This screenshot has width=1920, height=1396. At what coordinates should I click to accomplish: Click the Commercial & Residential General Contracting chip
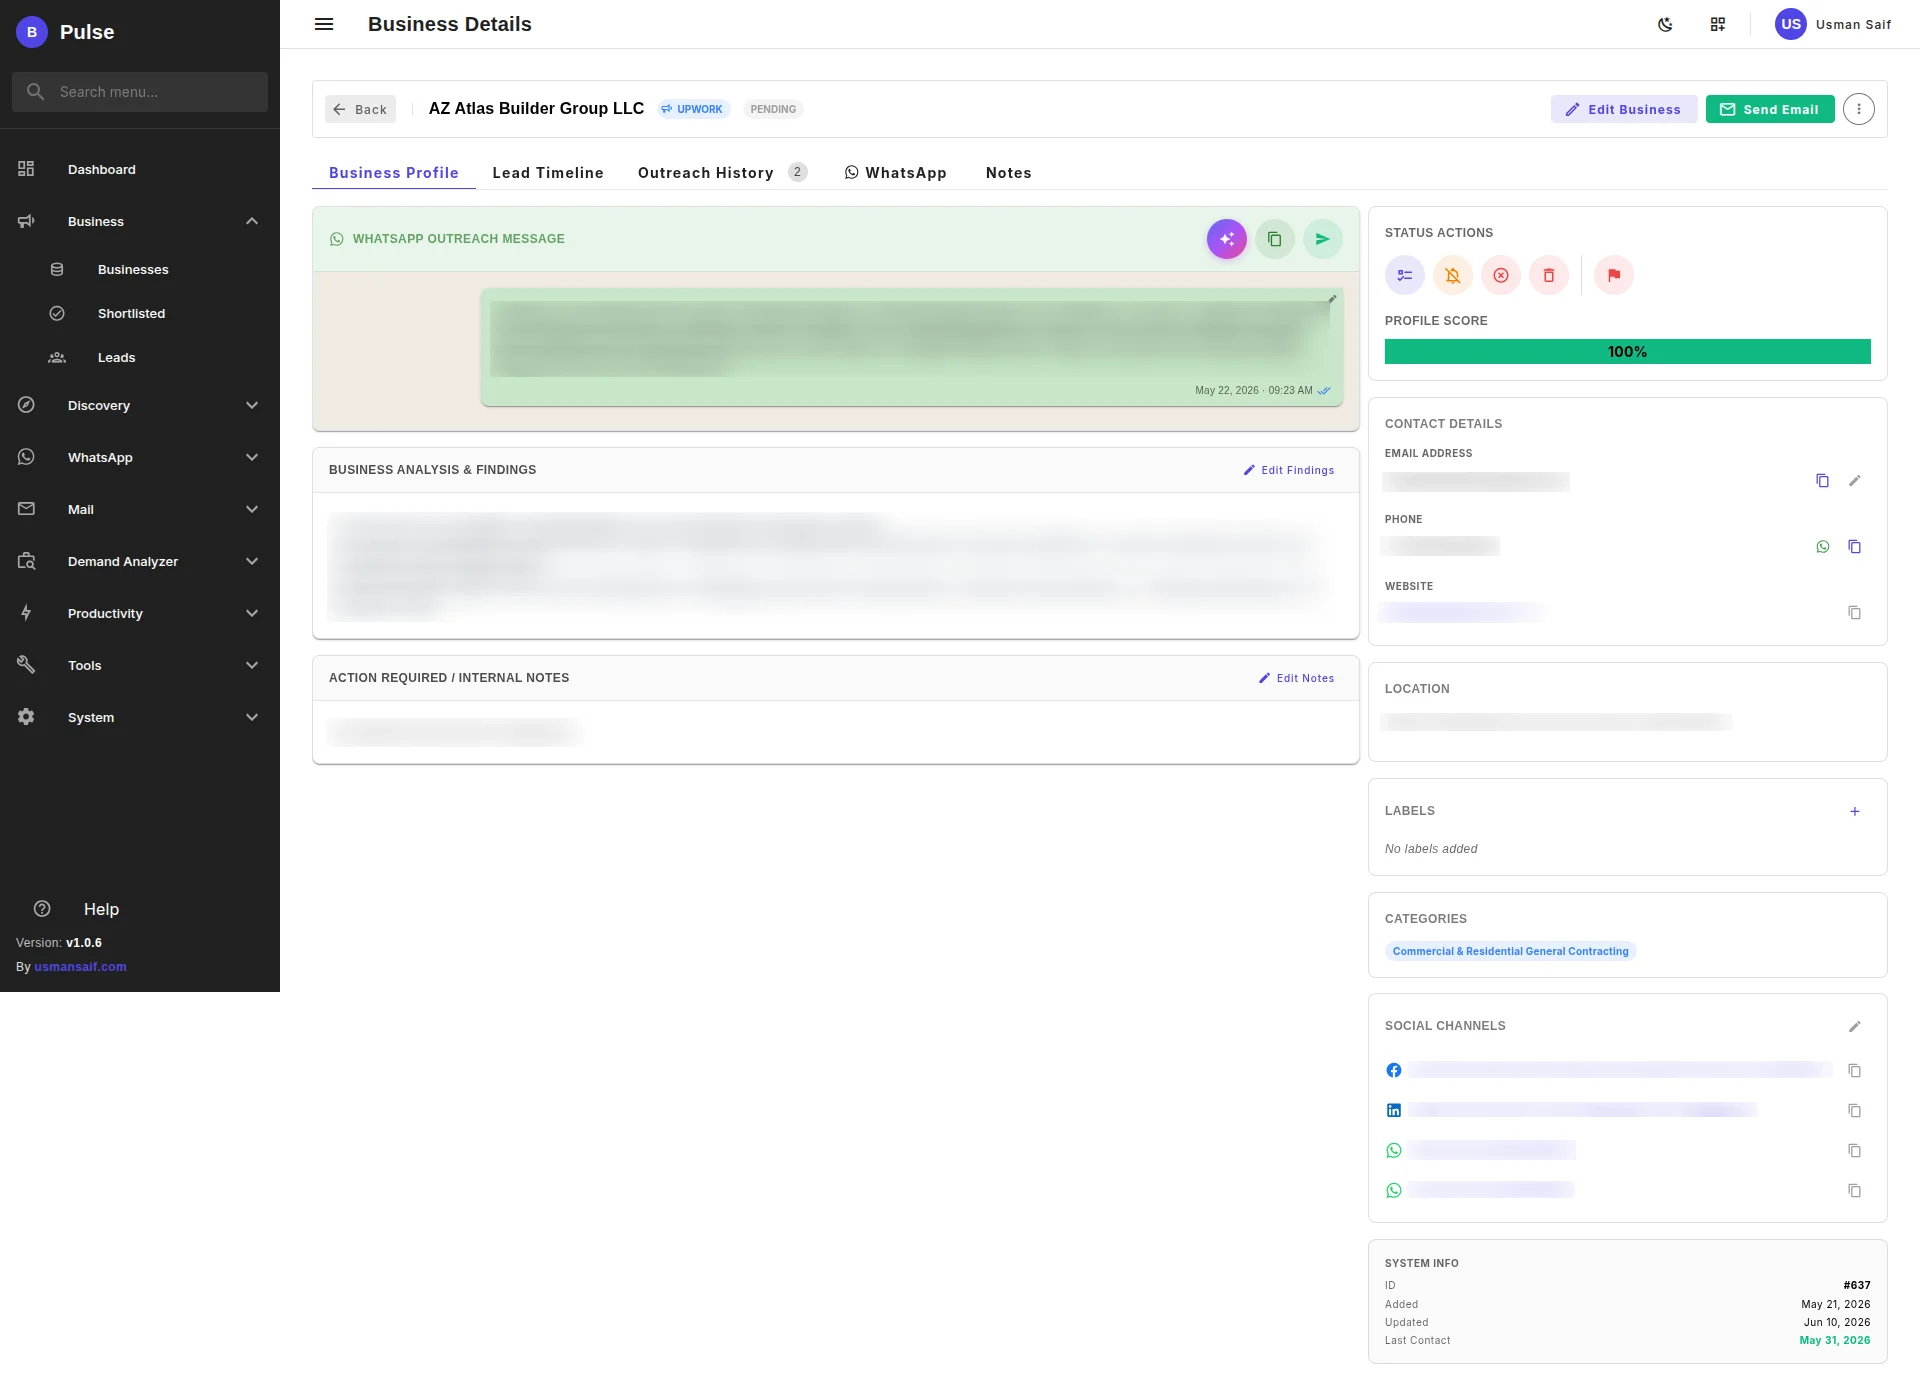(x=1510, y=951)
